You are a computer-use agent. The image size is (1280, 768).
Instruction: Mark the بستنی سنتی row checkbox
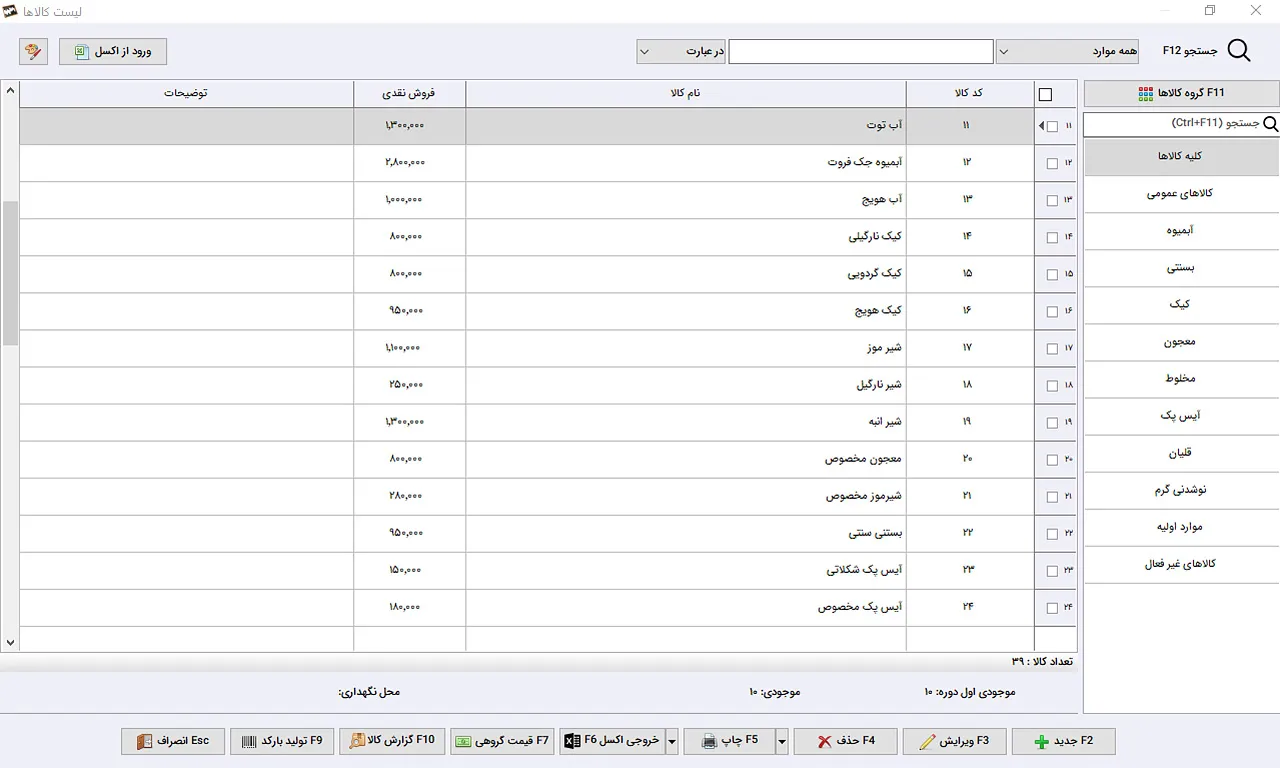1052,534
